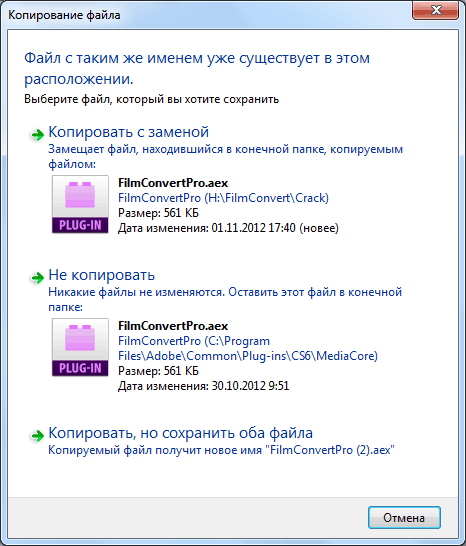Pick "Копировать, но сохранить оба файла" heading
466x546 pixels.
180,433
